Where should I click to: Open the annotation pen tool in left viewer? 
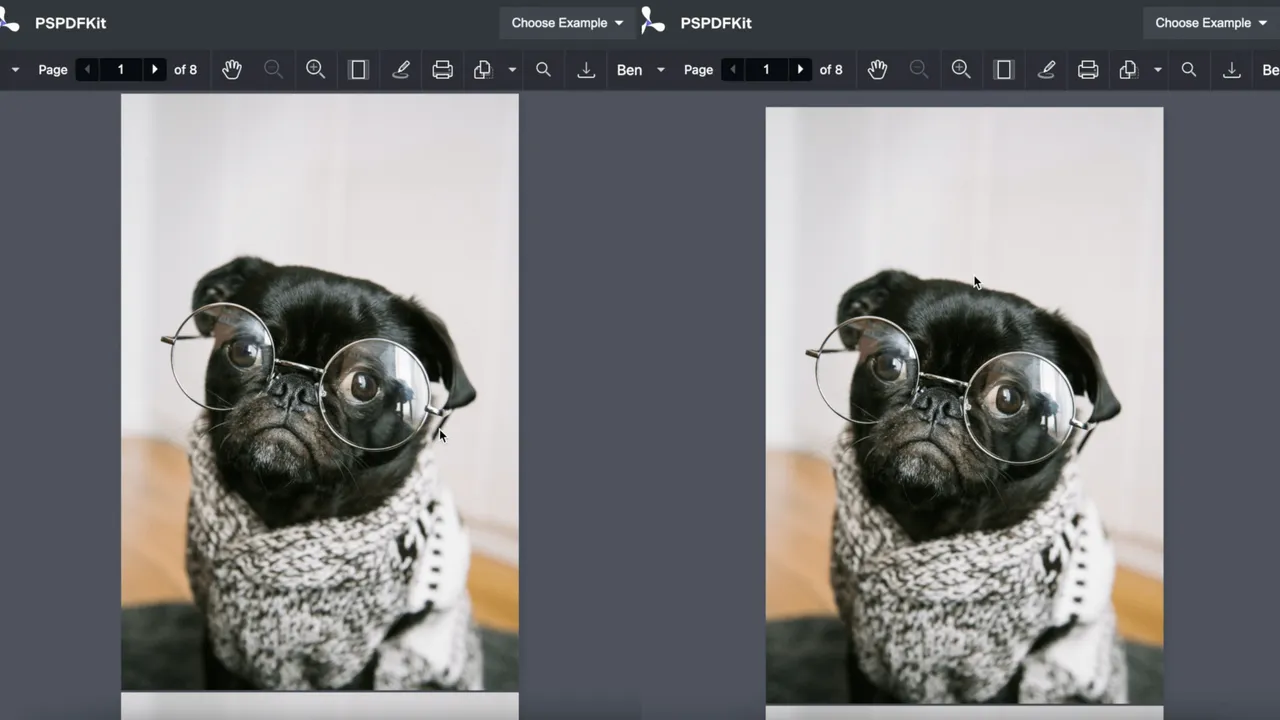pyautogui.click(x=401, y=70)
